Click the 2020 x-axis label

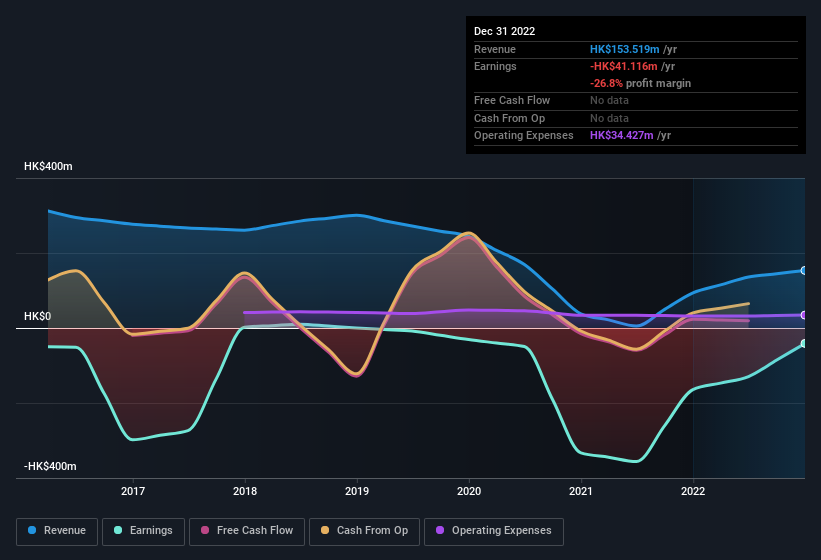point(469,491)
